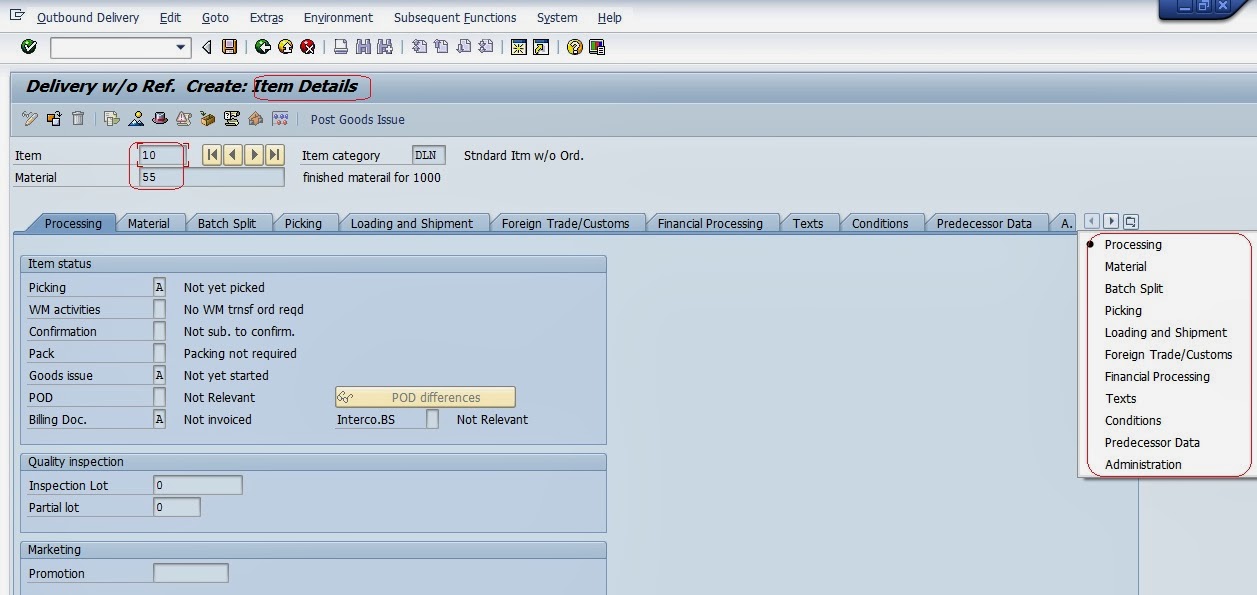Viewport: 1257px width, 595px height.
Task: Click the First Page icon
Action: point(419,47)
